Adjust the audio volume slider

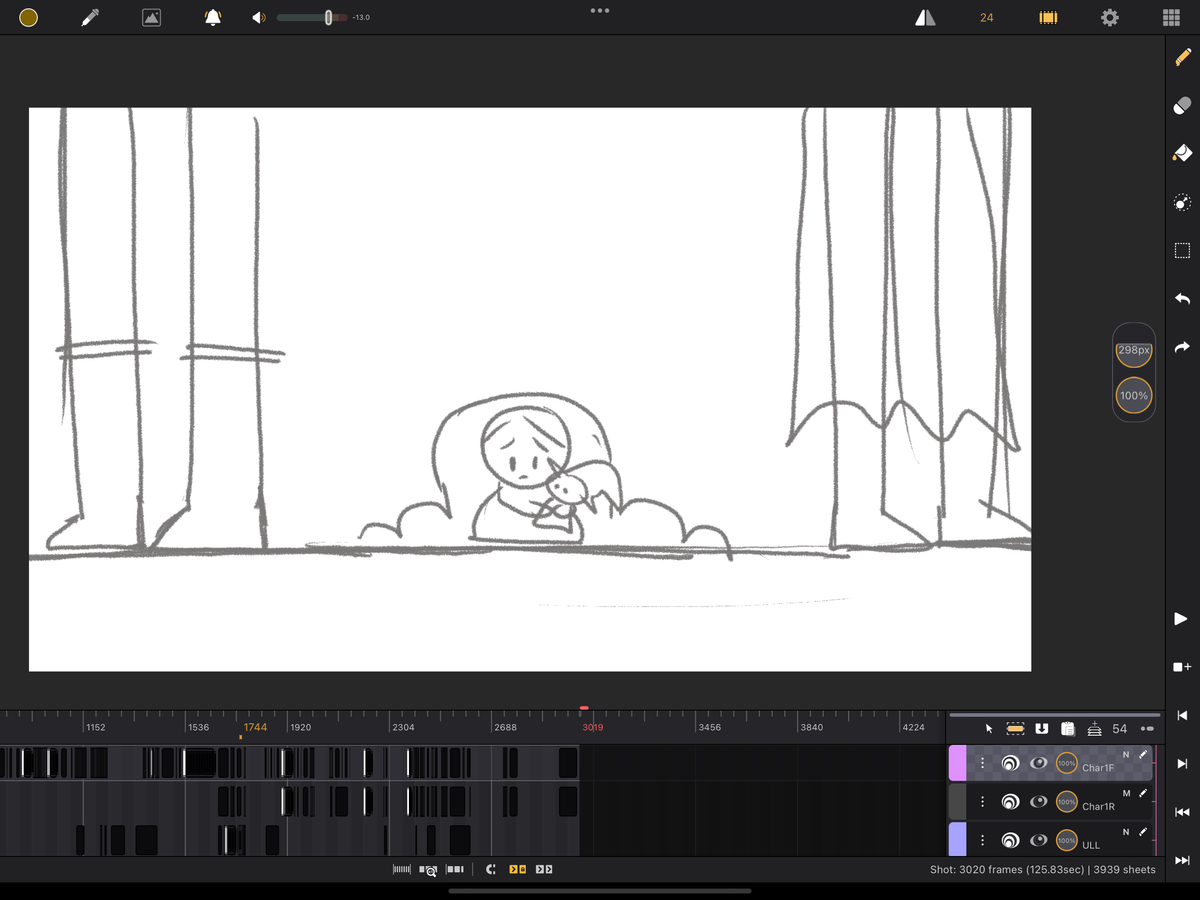coord(312,17)
